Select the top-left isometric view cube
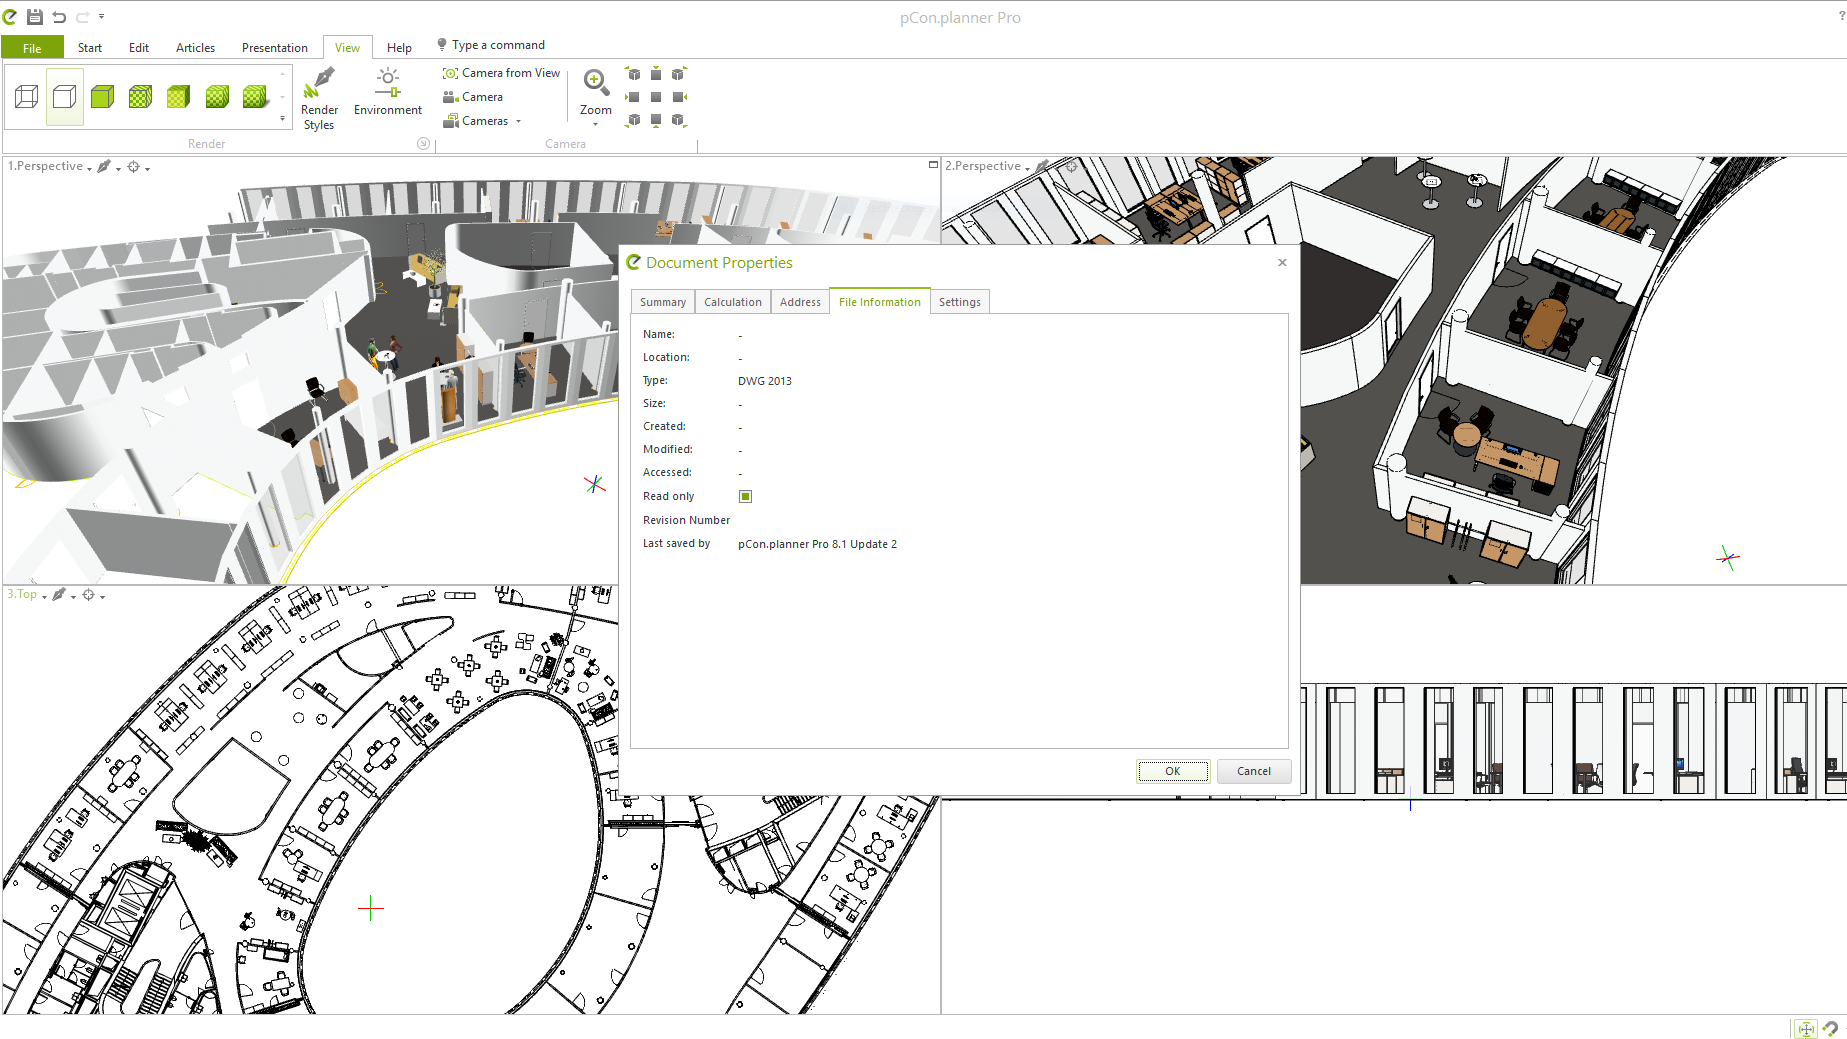 [x=633, y=74]
